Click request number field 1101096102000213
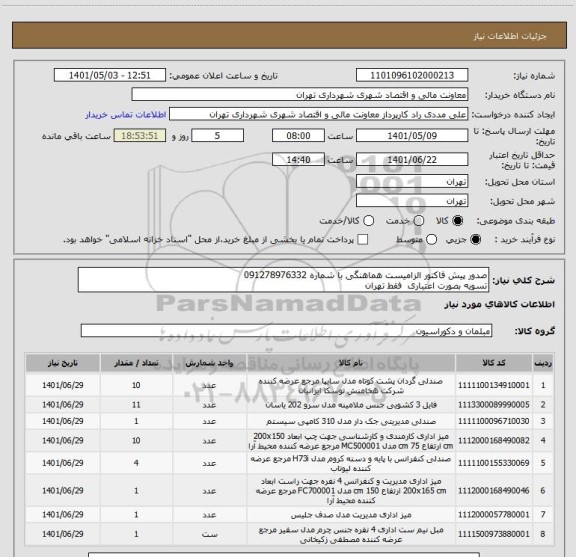This screenshot has width=576, height=557. click(412, 75)
